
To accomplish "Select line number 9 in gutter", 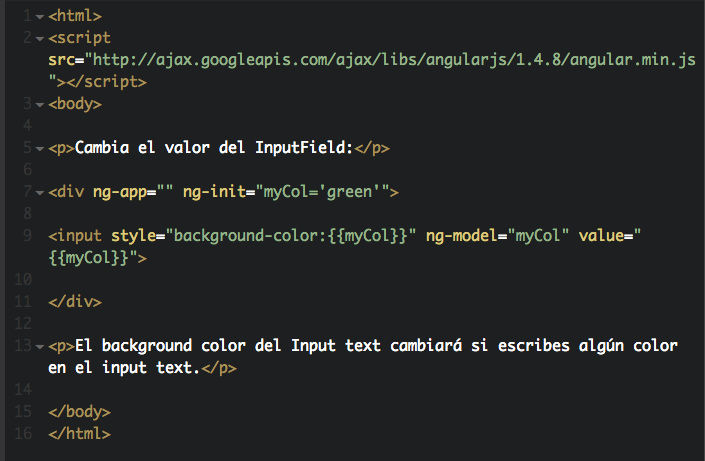I will [27, 235].
